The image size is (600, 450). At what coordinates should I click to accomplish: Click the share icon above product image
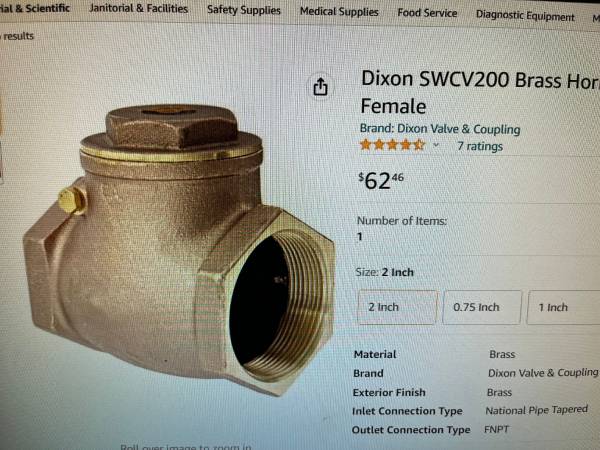[321, 86]
